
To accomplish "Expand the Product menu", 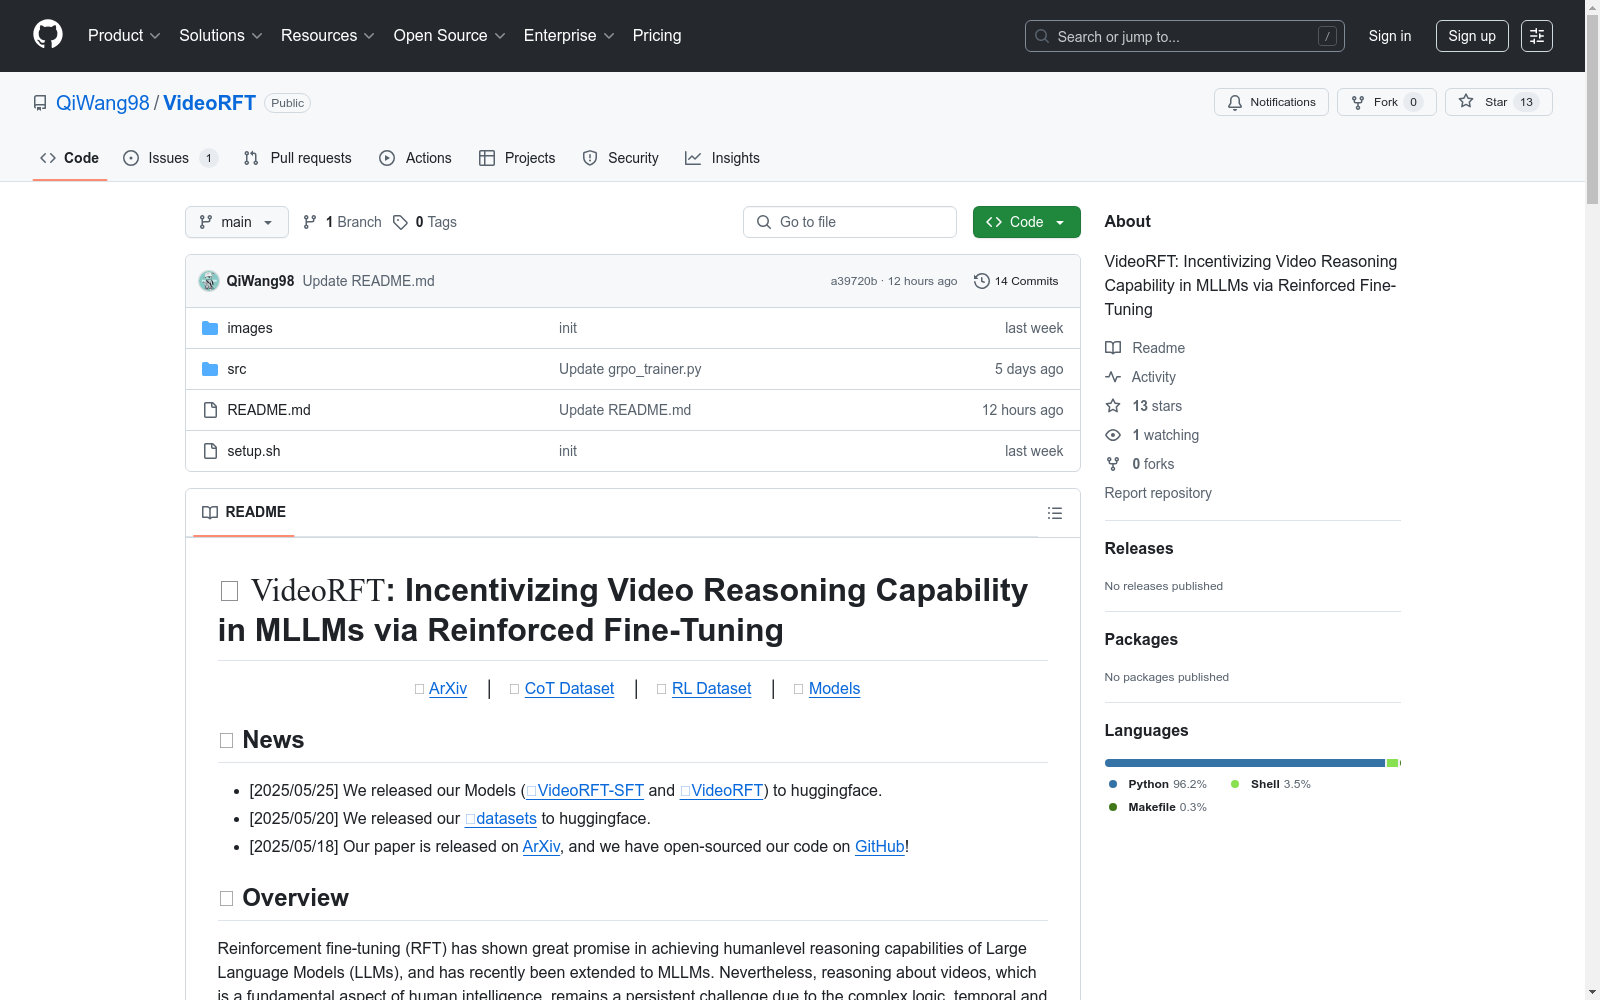I will click(124, 35).
